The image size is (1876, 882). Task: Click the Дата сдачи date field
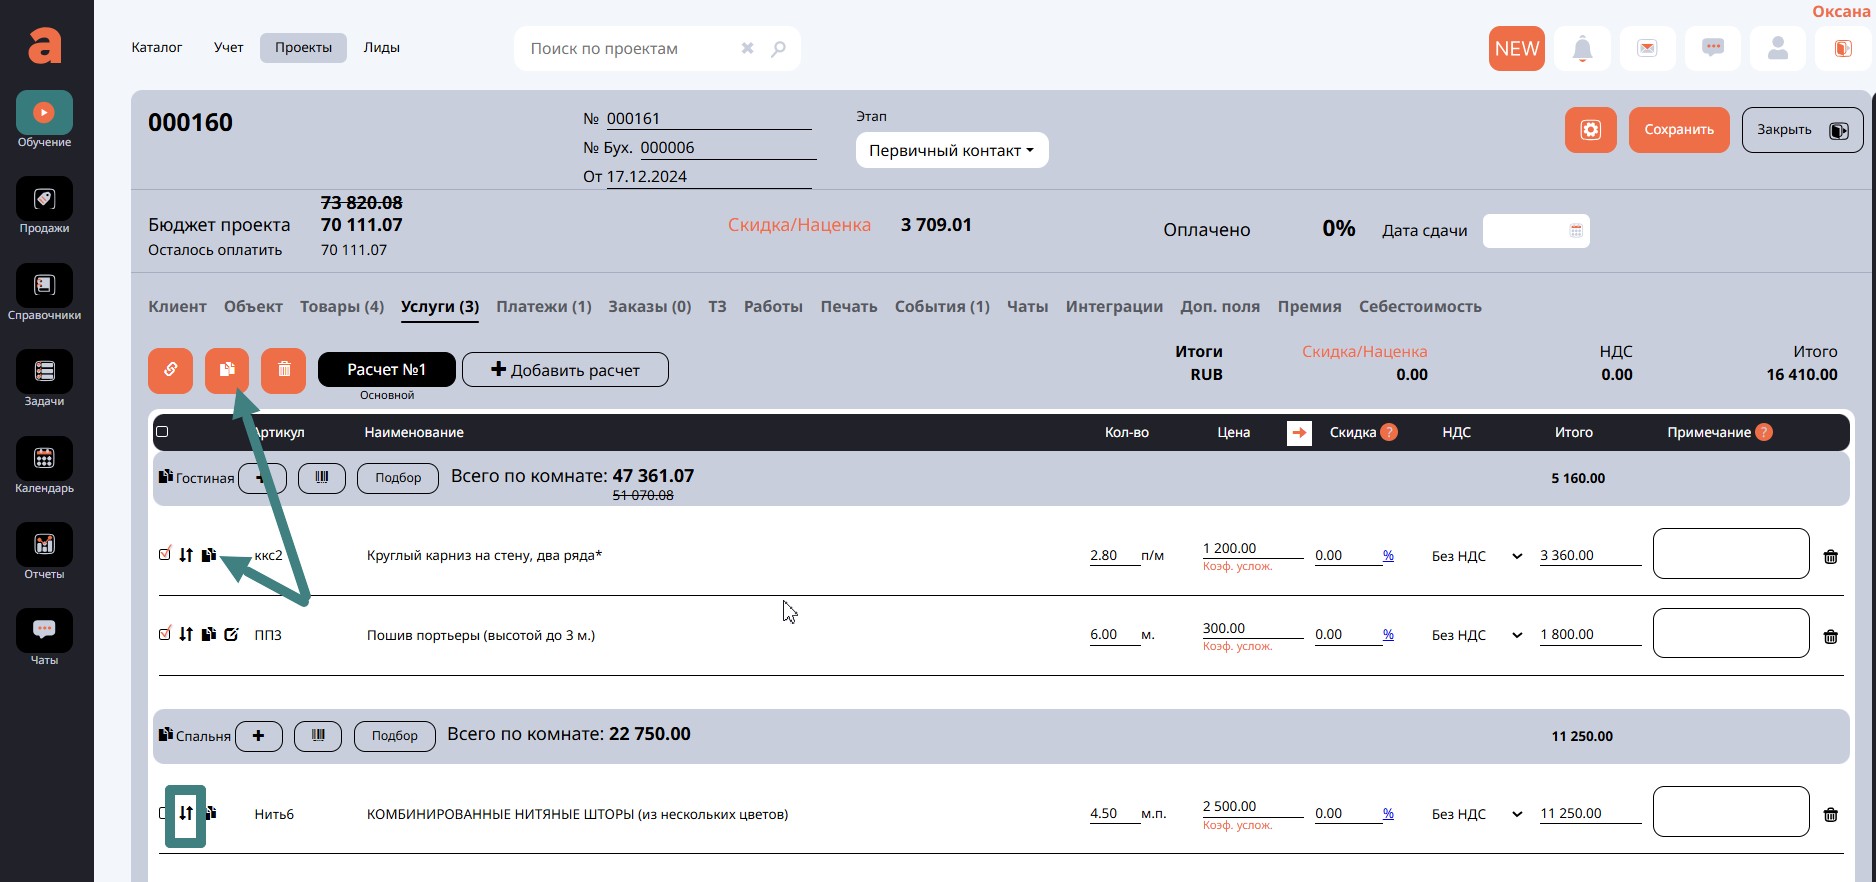click(x=1535, y=231)
